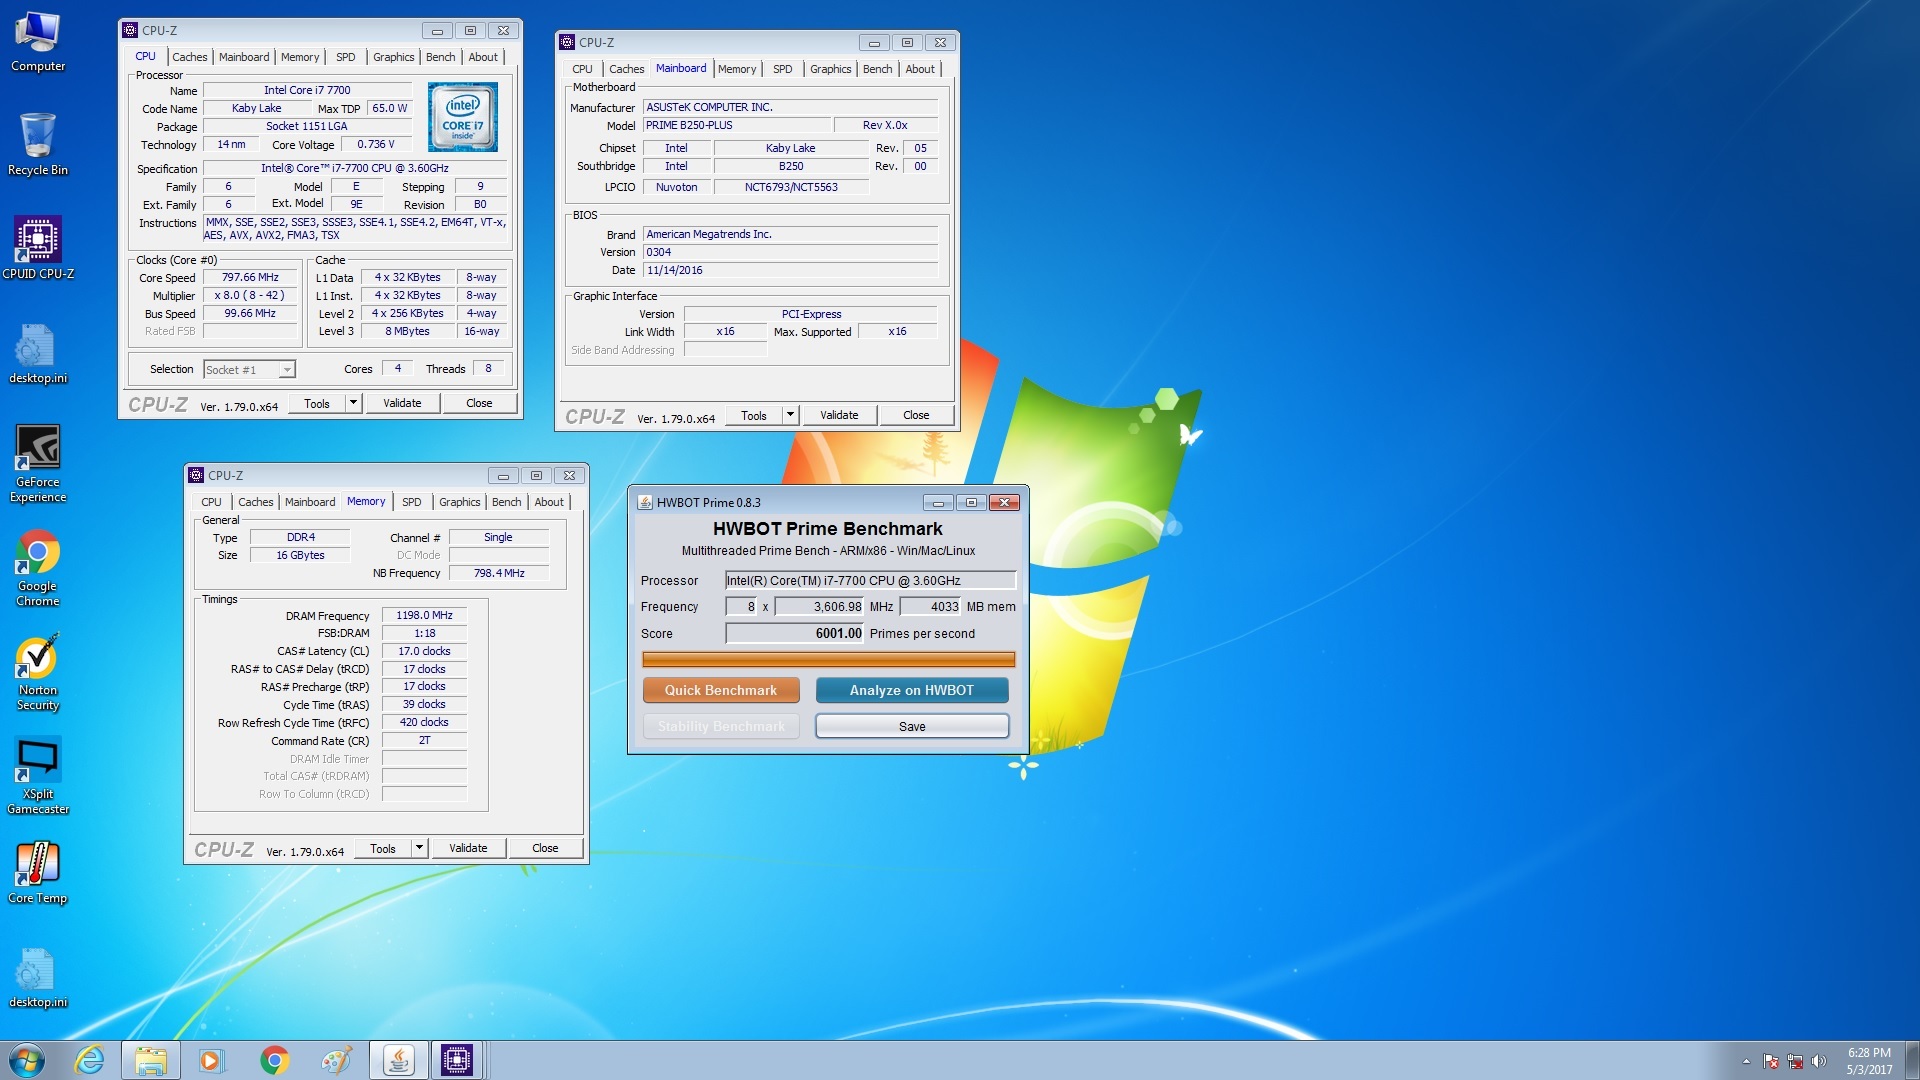The width and height of the screenshot is (1920, 1080).
Task: Open Core Temp desktop shortcut
Action: [38, 872]
